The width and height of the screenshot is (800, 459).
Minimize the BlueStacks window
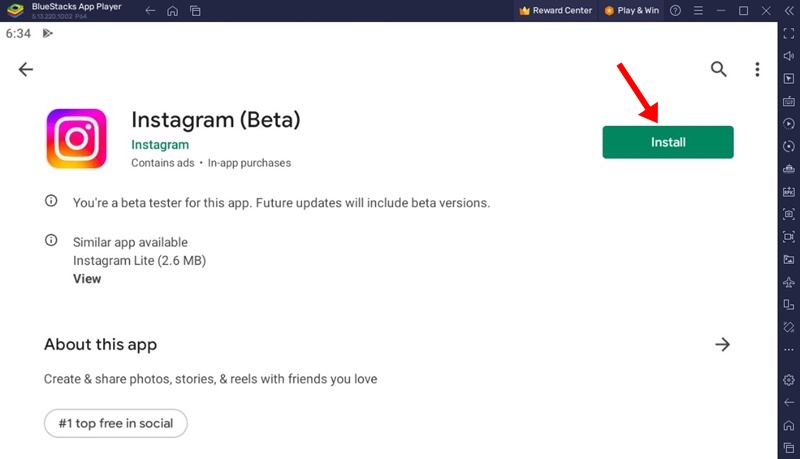click(721, 10)
